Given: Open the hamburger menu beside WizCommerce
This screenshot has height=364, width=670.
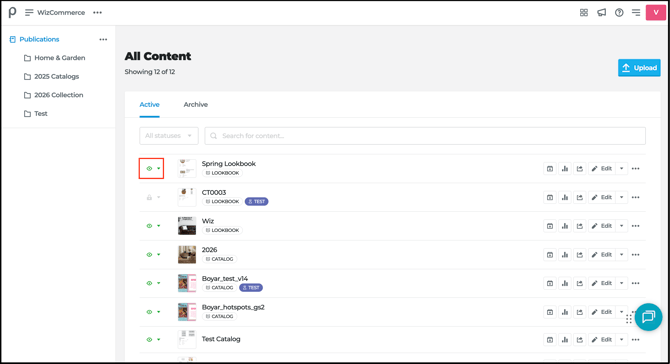Looking at the screenshot, I should [29, 12].
